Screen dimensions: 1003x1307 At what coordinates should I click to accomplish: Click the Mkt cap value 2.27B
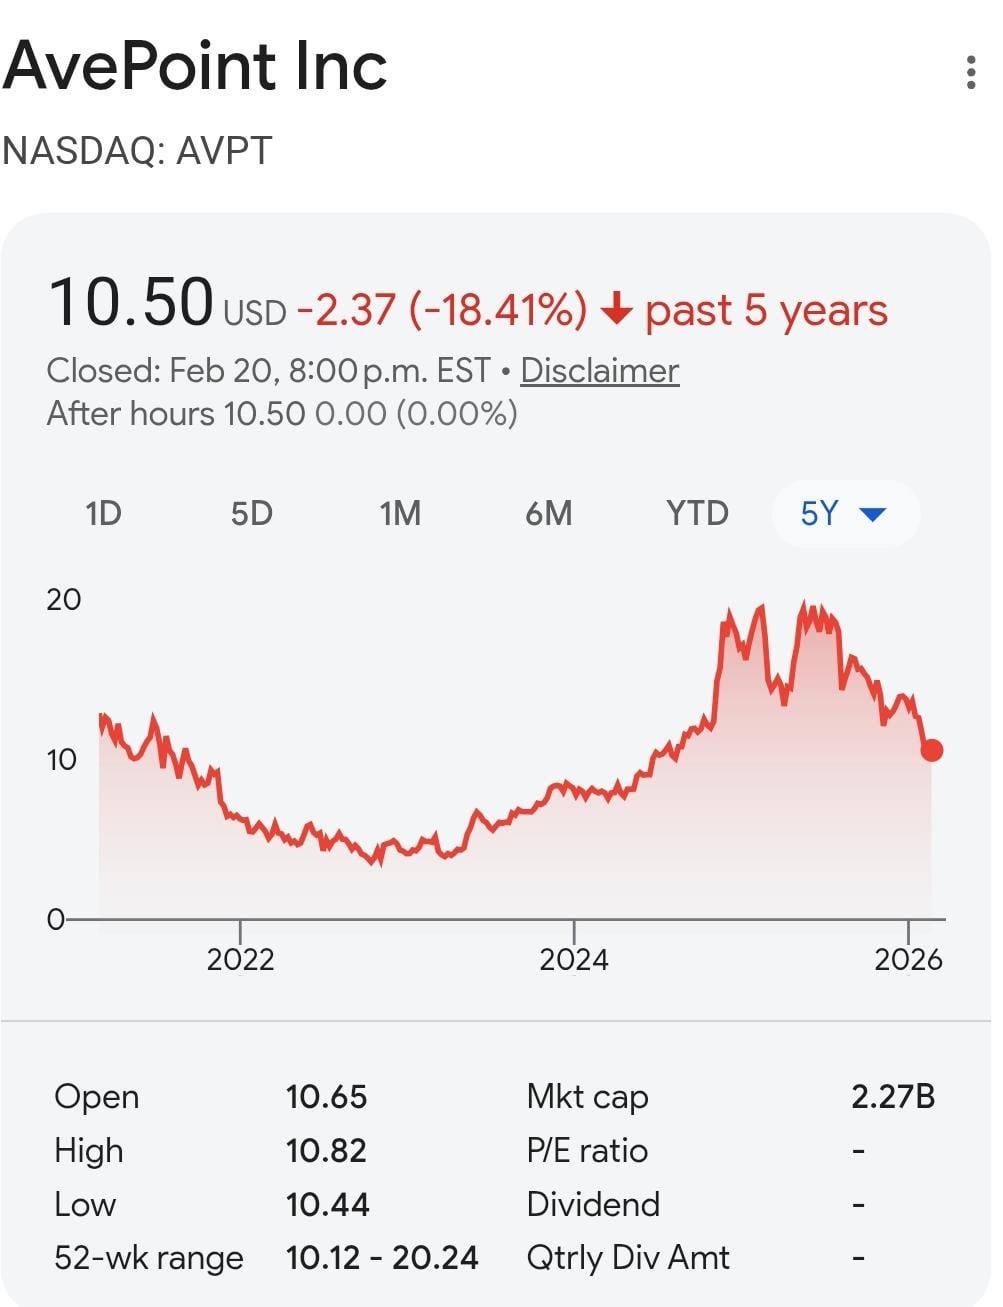892,1097
